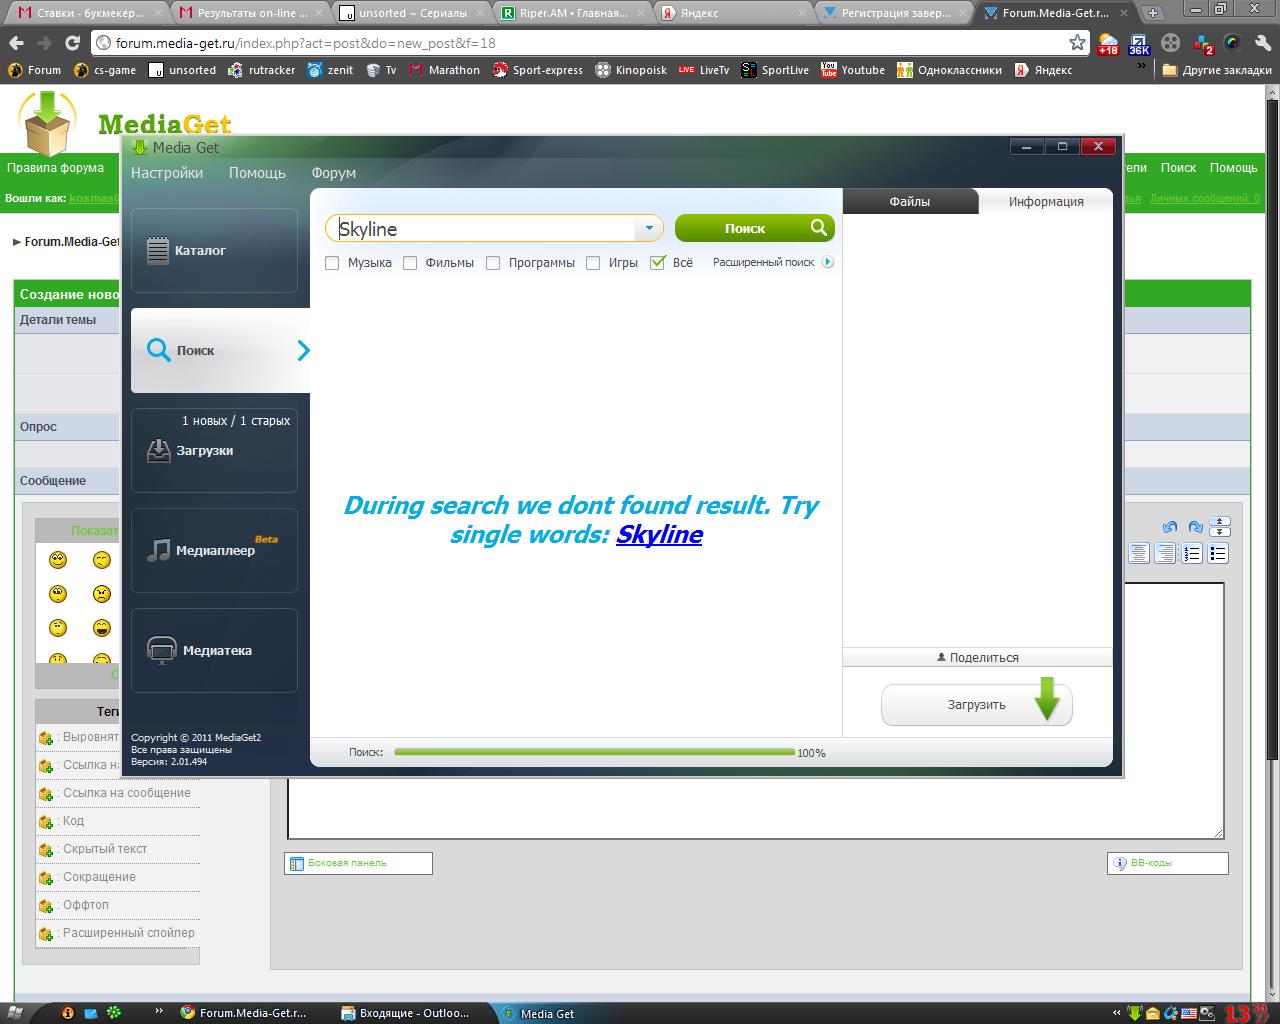Click the Боковая панель button
Screen dimensions: 1280x1024
[x=358, y=863]
